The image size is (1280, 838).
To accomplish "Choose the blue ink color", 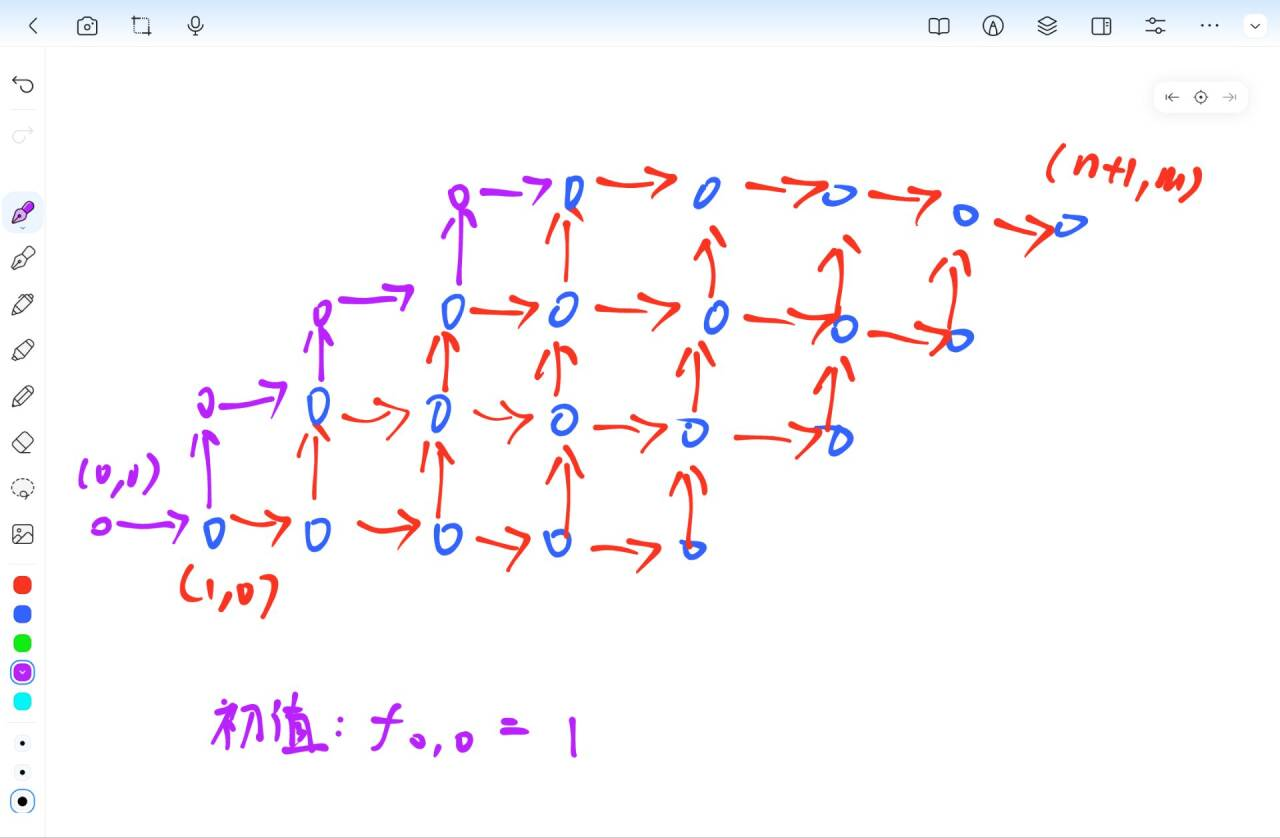I will point(22,614).
